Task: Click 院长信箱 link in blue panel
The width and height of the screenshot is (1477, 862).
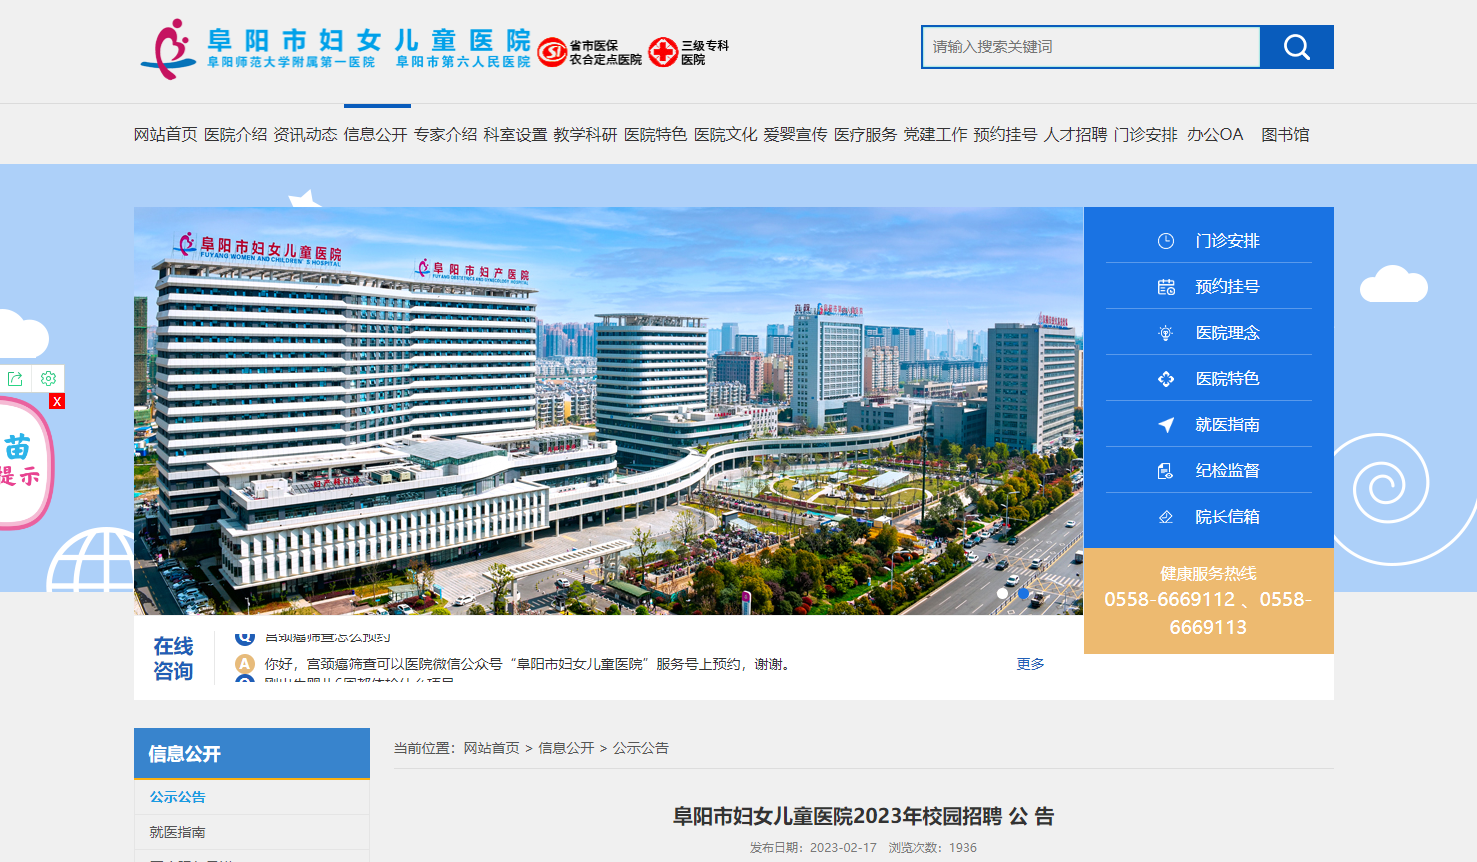Action: point(1228,517)
